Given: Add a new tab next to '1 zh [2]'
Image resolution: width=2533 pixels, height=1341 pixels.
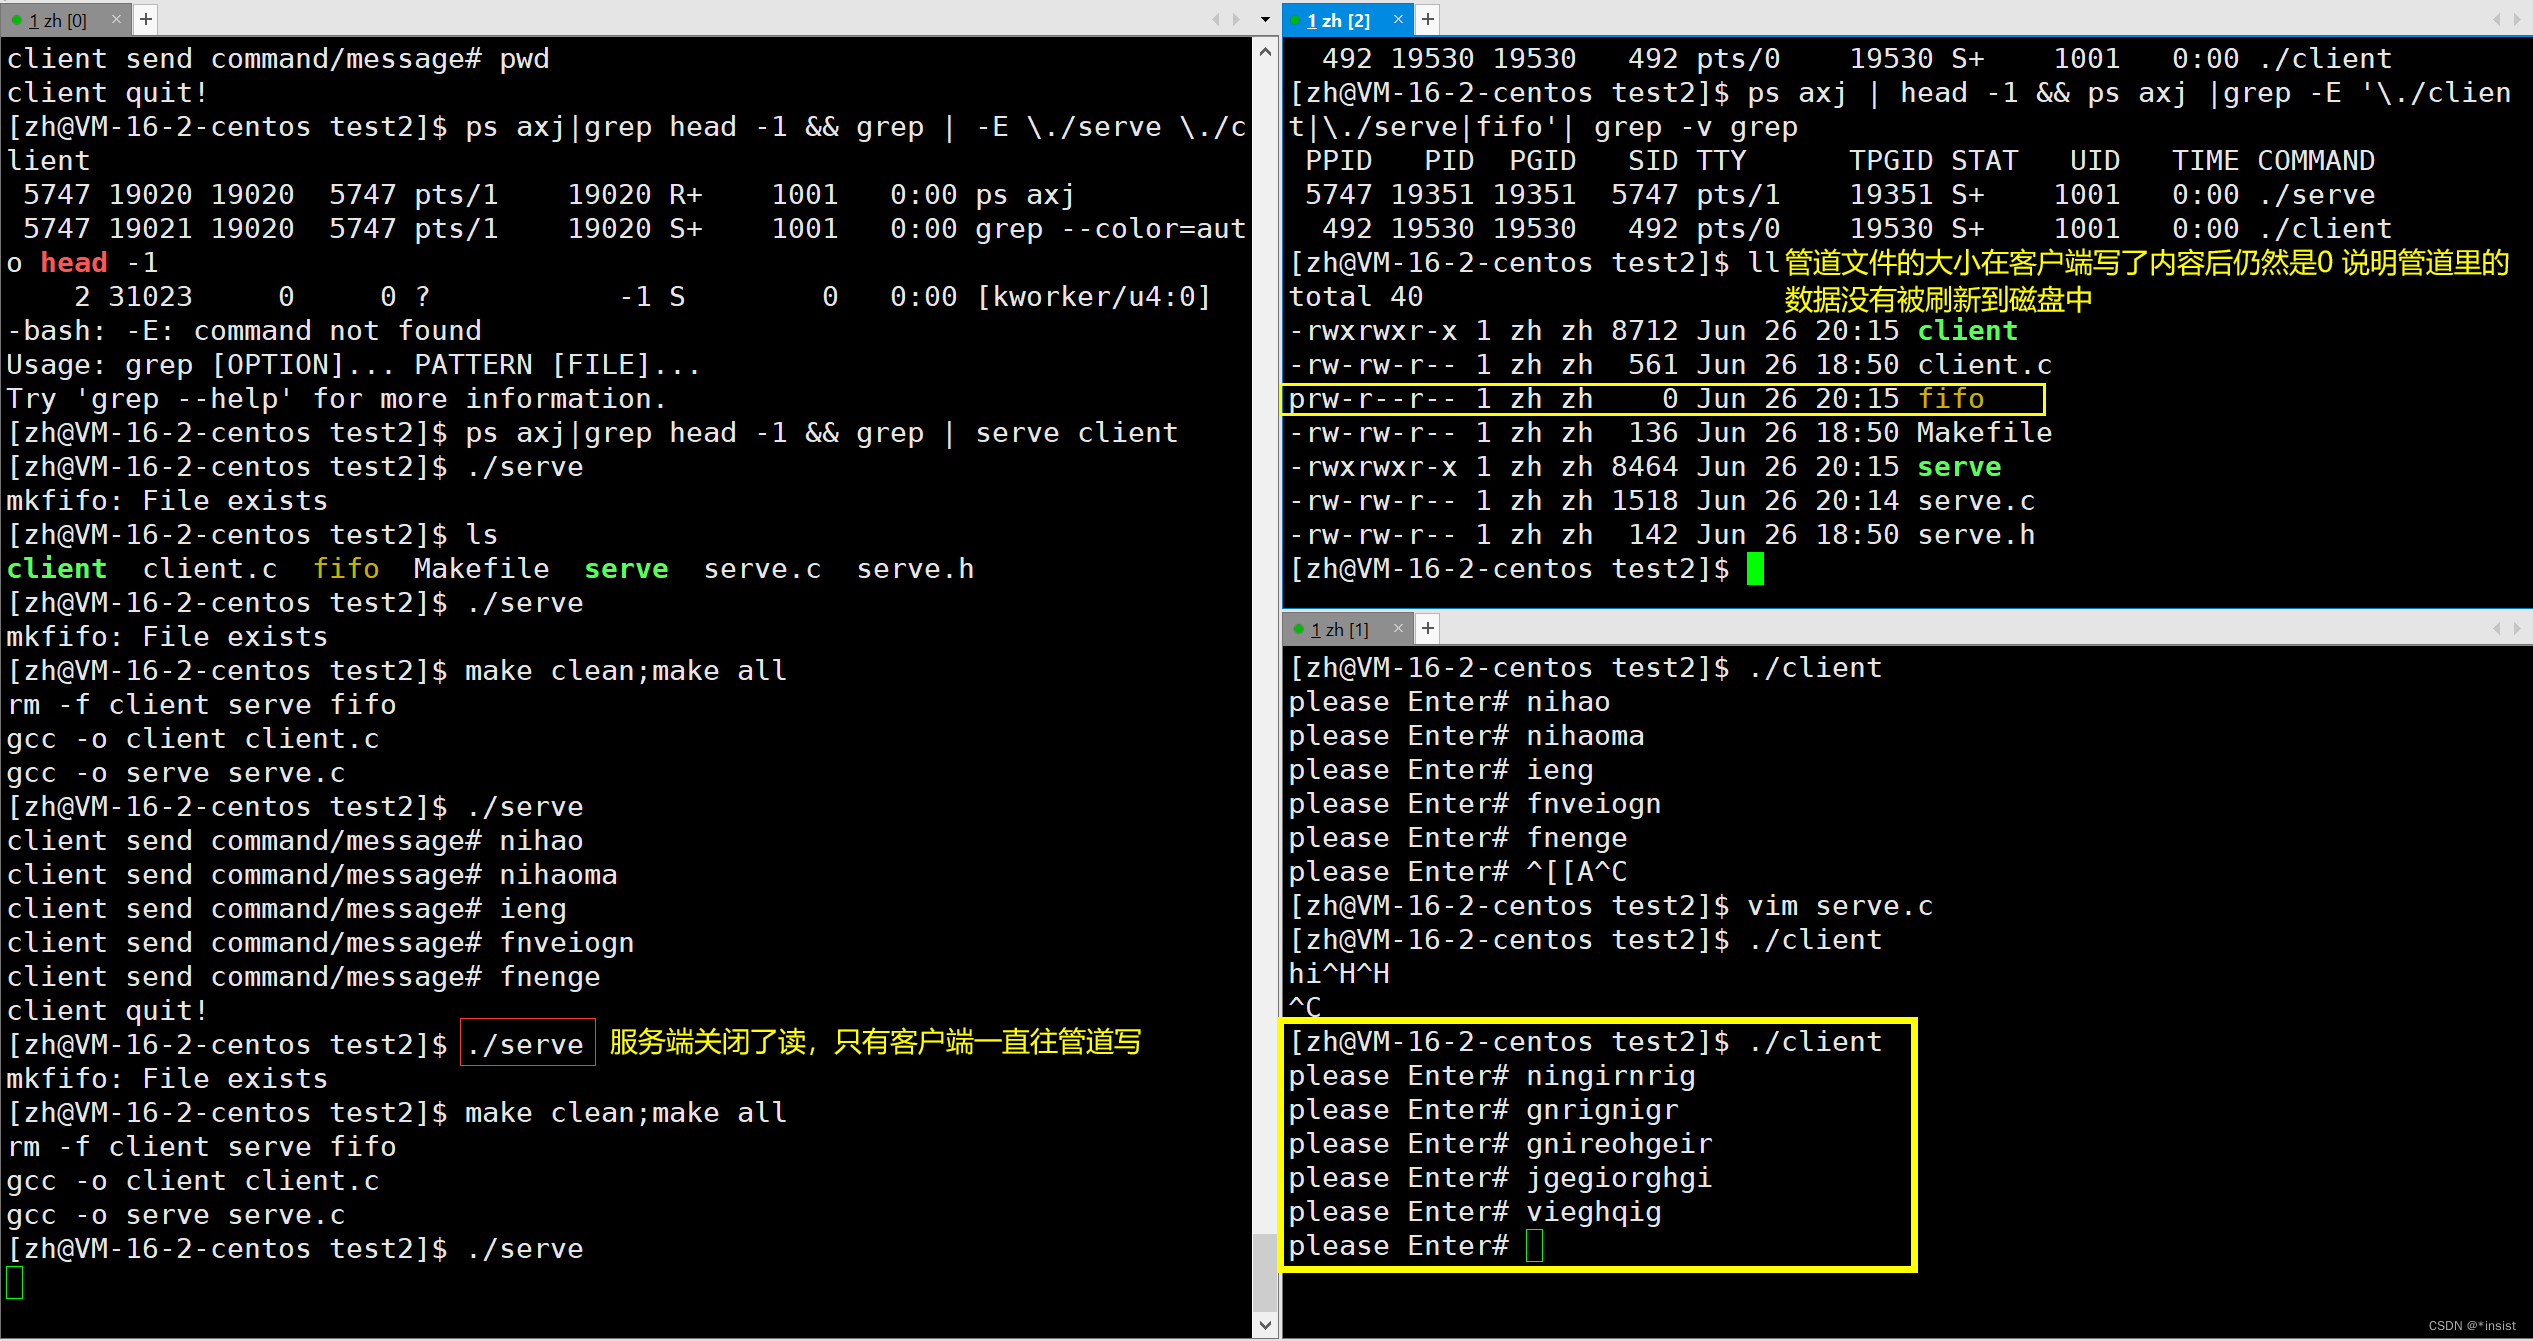Looking at the screenshot, I should coord(1428,19).
